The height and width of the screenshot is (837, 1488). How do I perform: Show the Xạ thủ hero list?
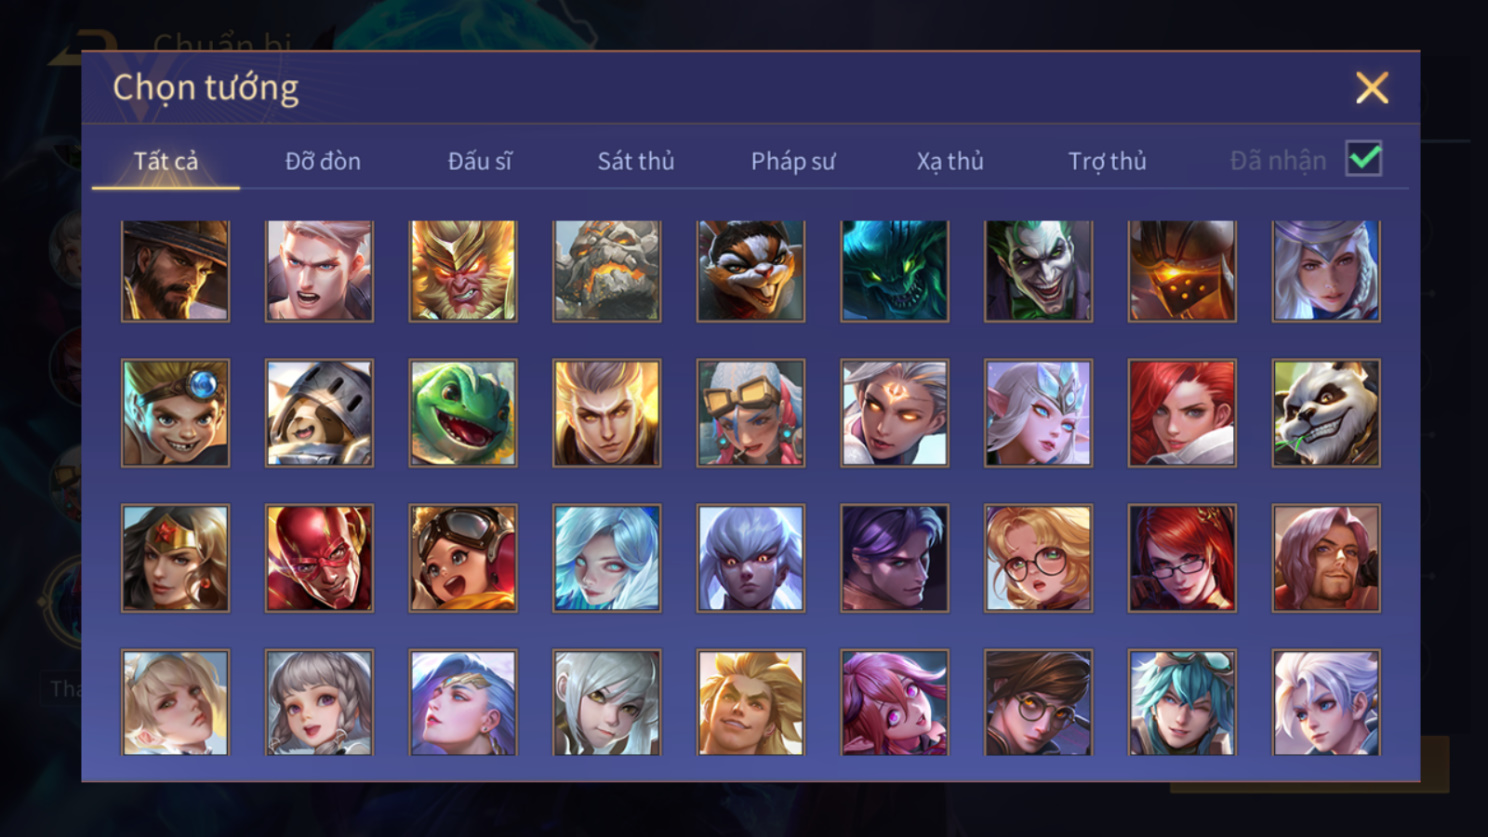pyautogui.click(x=950, y=161)
